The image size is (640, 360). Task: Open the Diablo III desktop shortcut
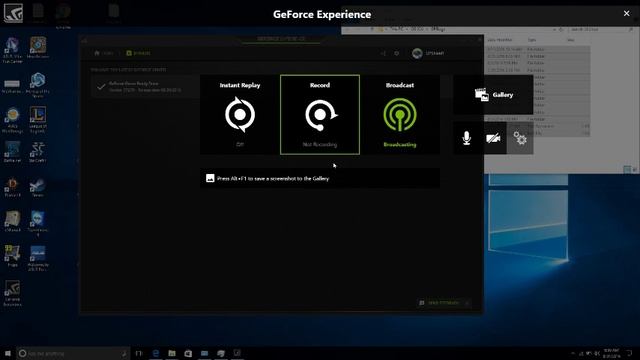coord(12,187)
